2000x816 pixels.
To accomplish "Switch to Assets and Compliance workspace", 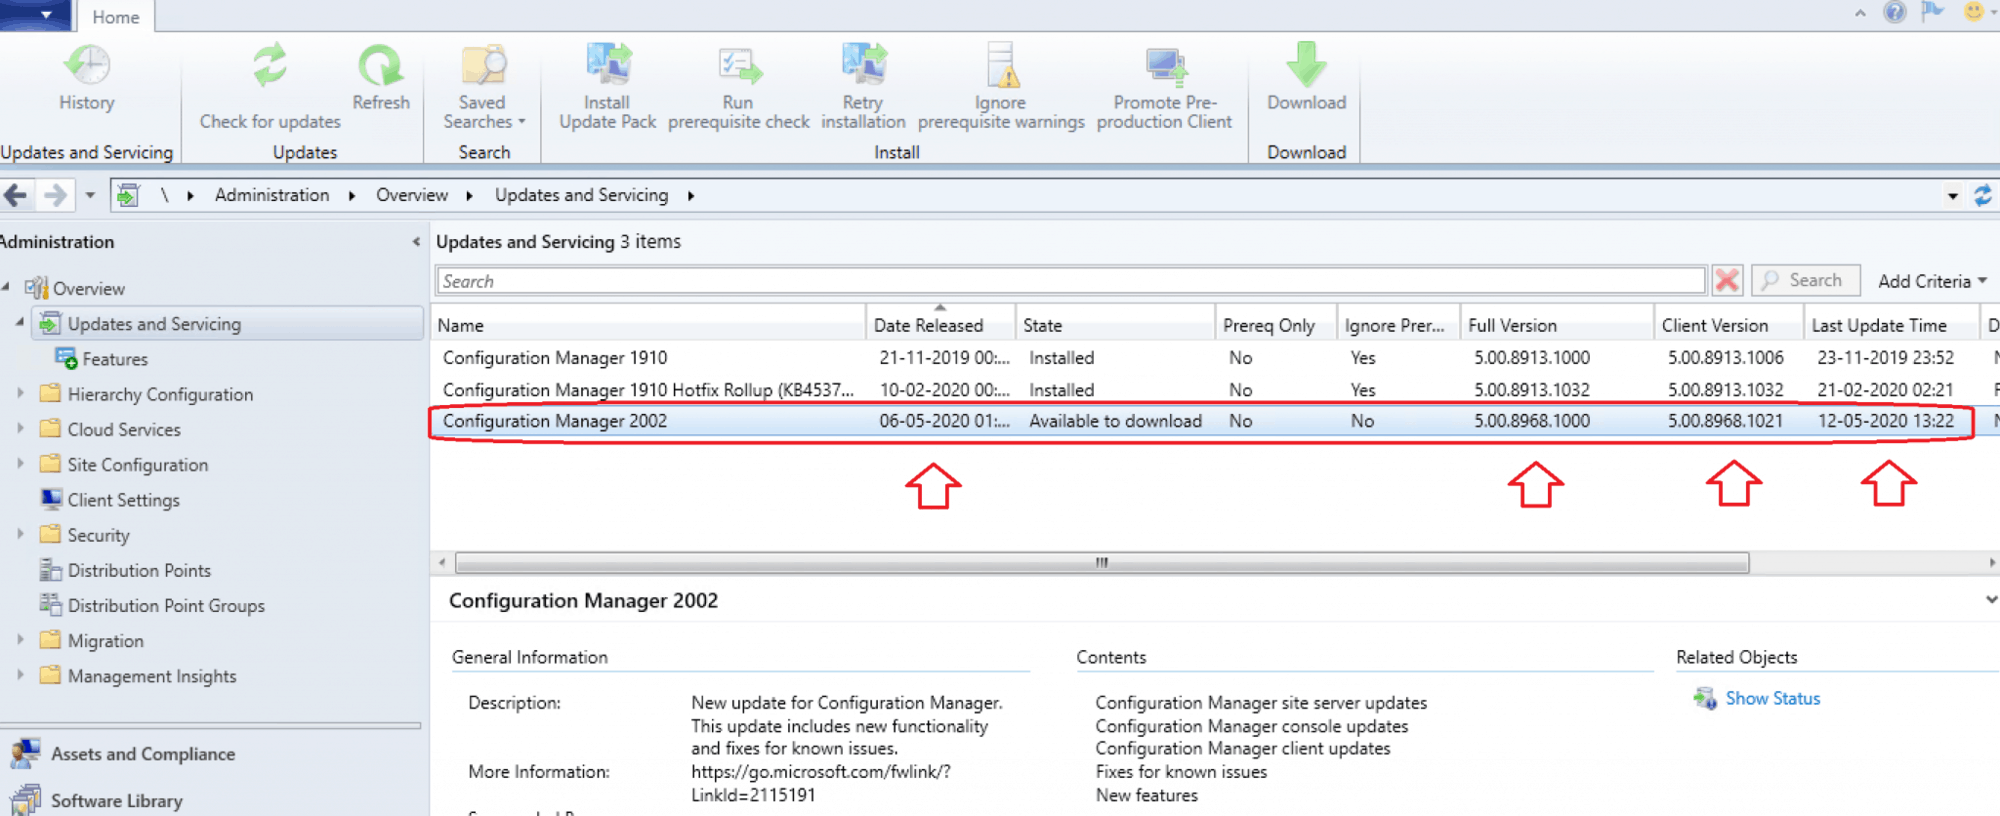I will click(x=143, y=754).
